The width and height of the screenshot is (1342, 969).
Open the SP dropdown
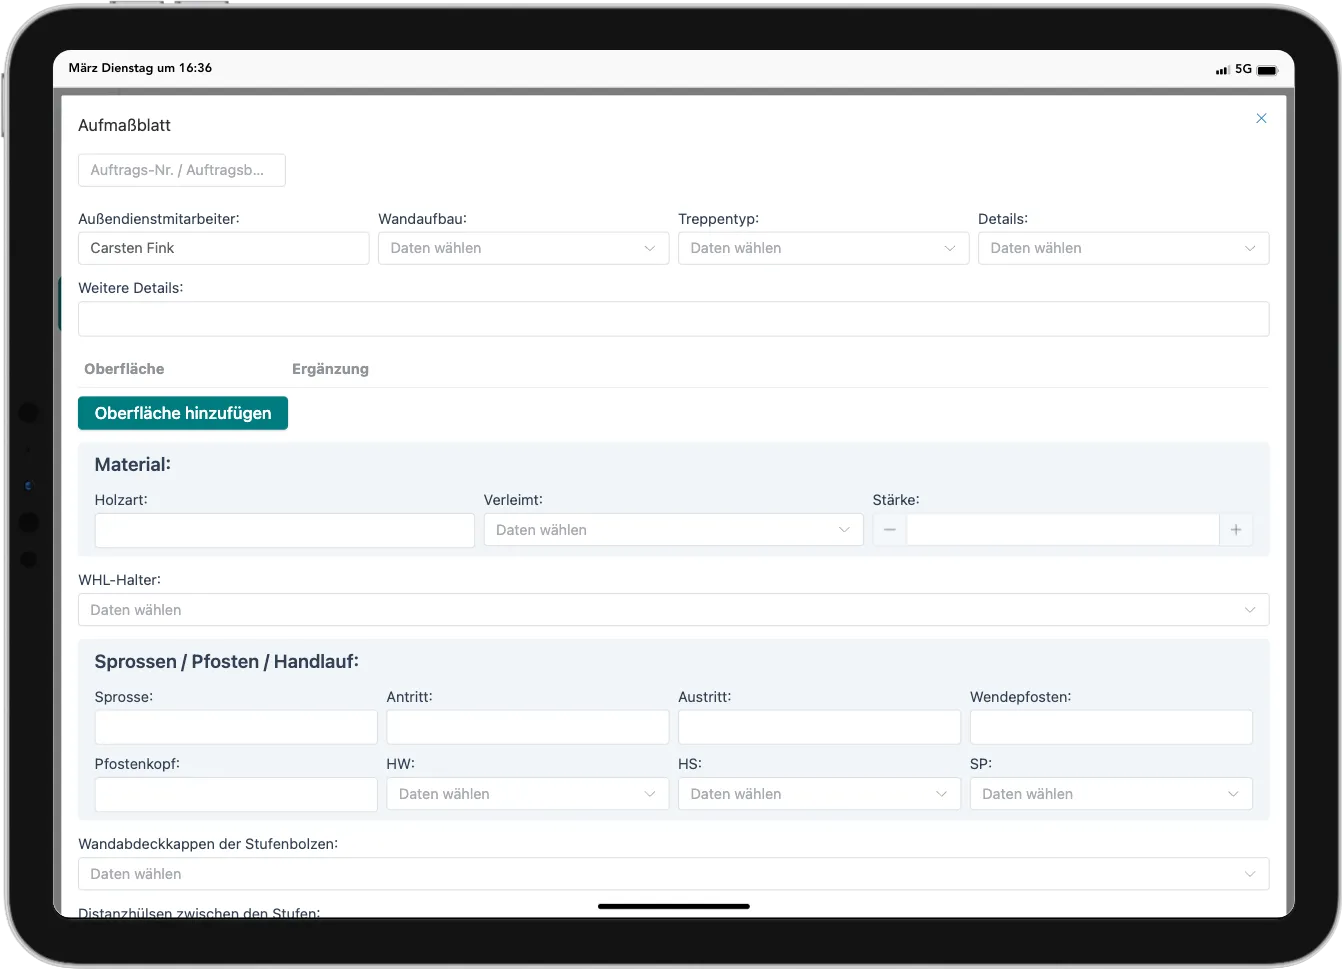(1110, 794)
